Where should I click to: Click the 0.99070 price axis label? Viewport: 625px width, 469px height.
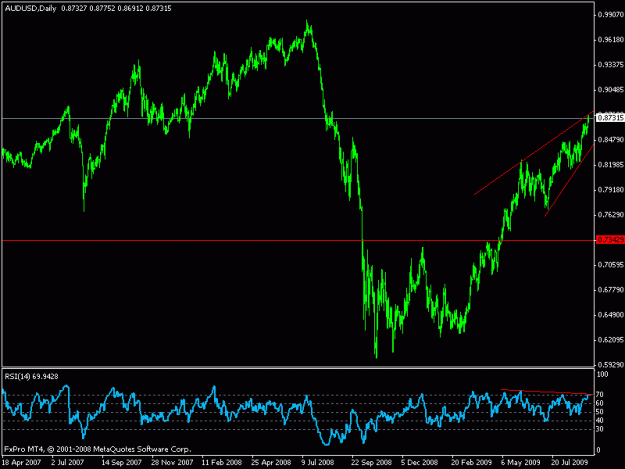(611, 15)
